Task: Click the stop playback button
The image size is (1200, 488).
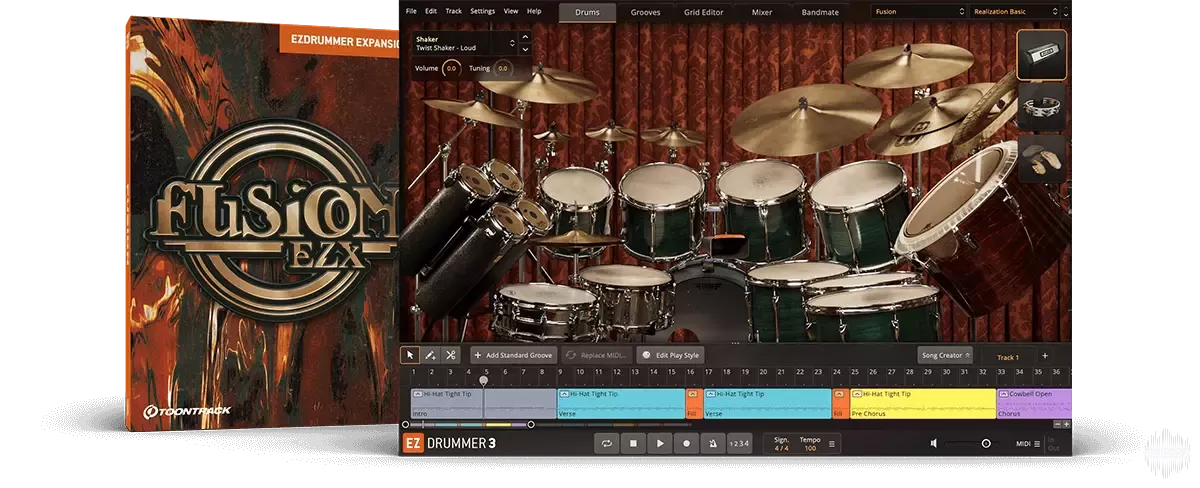Action: (633, 442)
